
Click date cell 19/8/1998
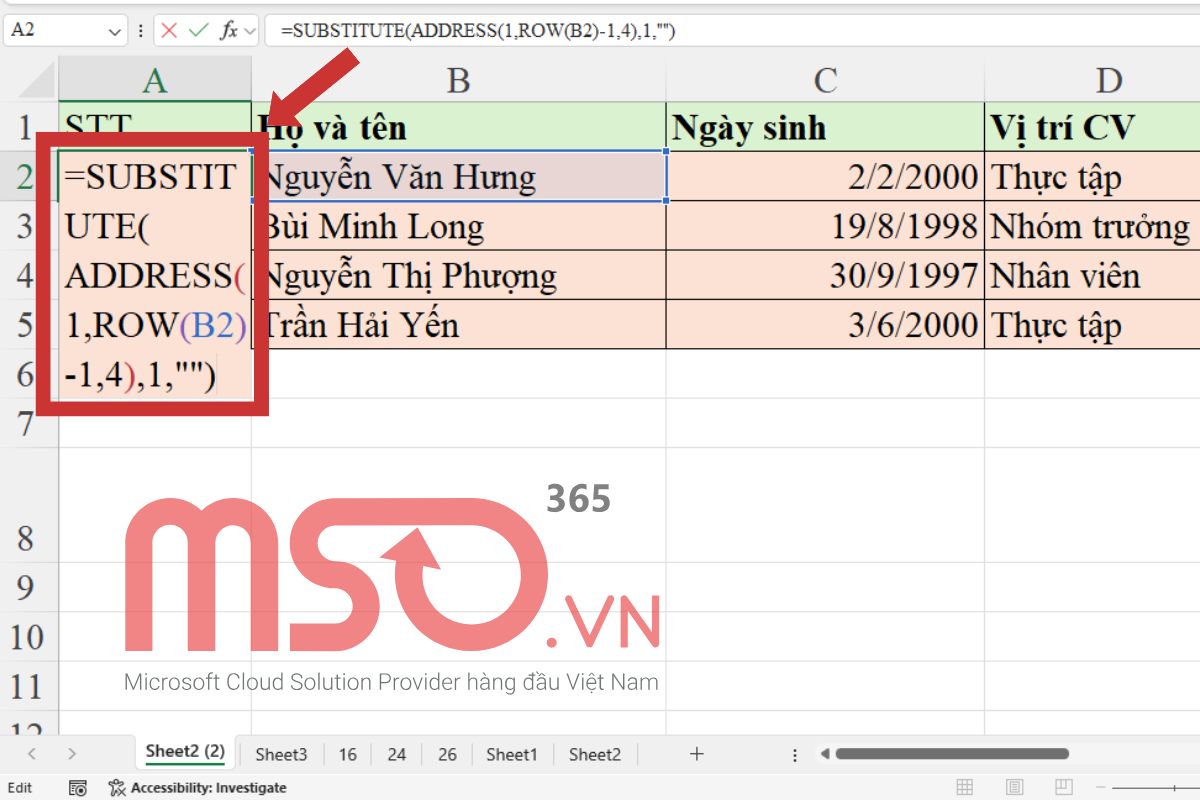tap(825, 226)
